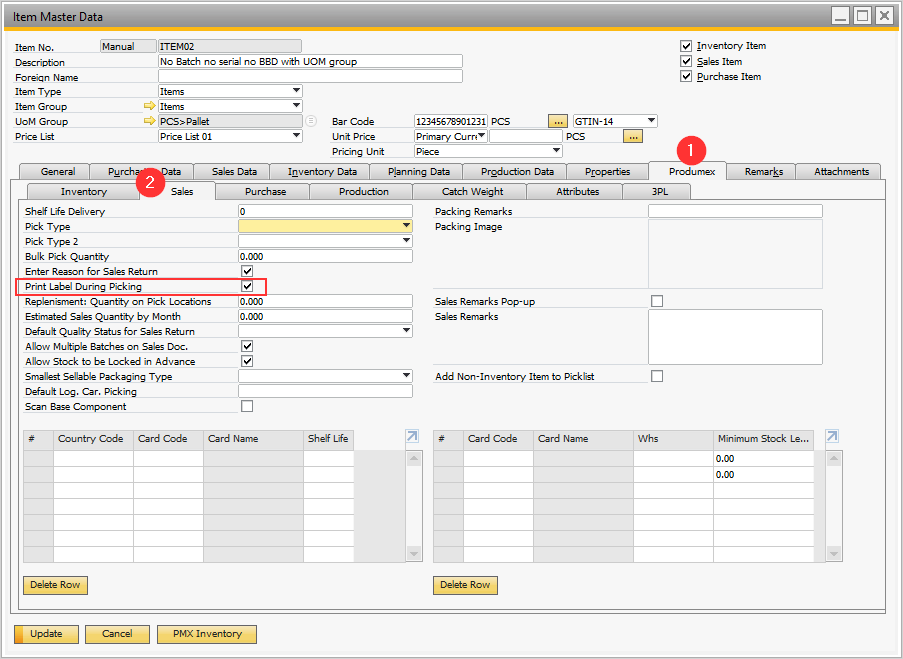The image size is (903, 659).
Task: Expand the Country Code table with the arrow icon
Action: 412,437
